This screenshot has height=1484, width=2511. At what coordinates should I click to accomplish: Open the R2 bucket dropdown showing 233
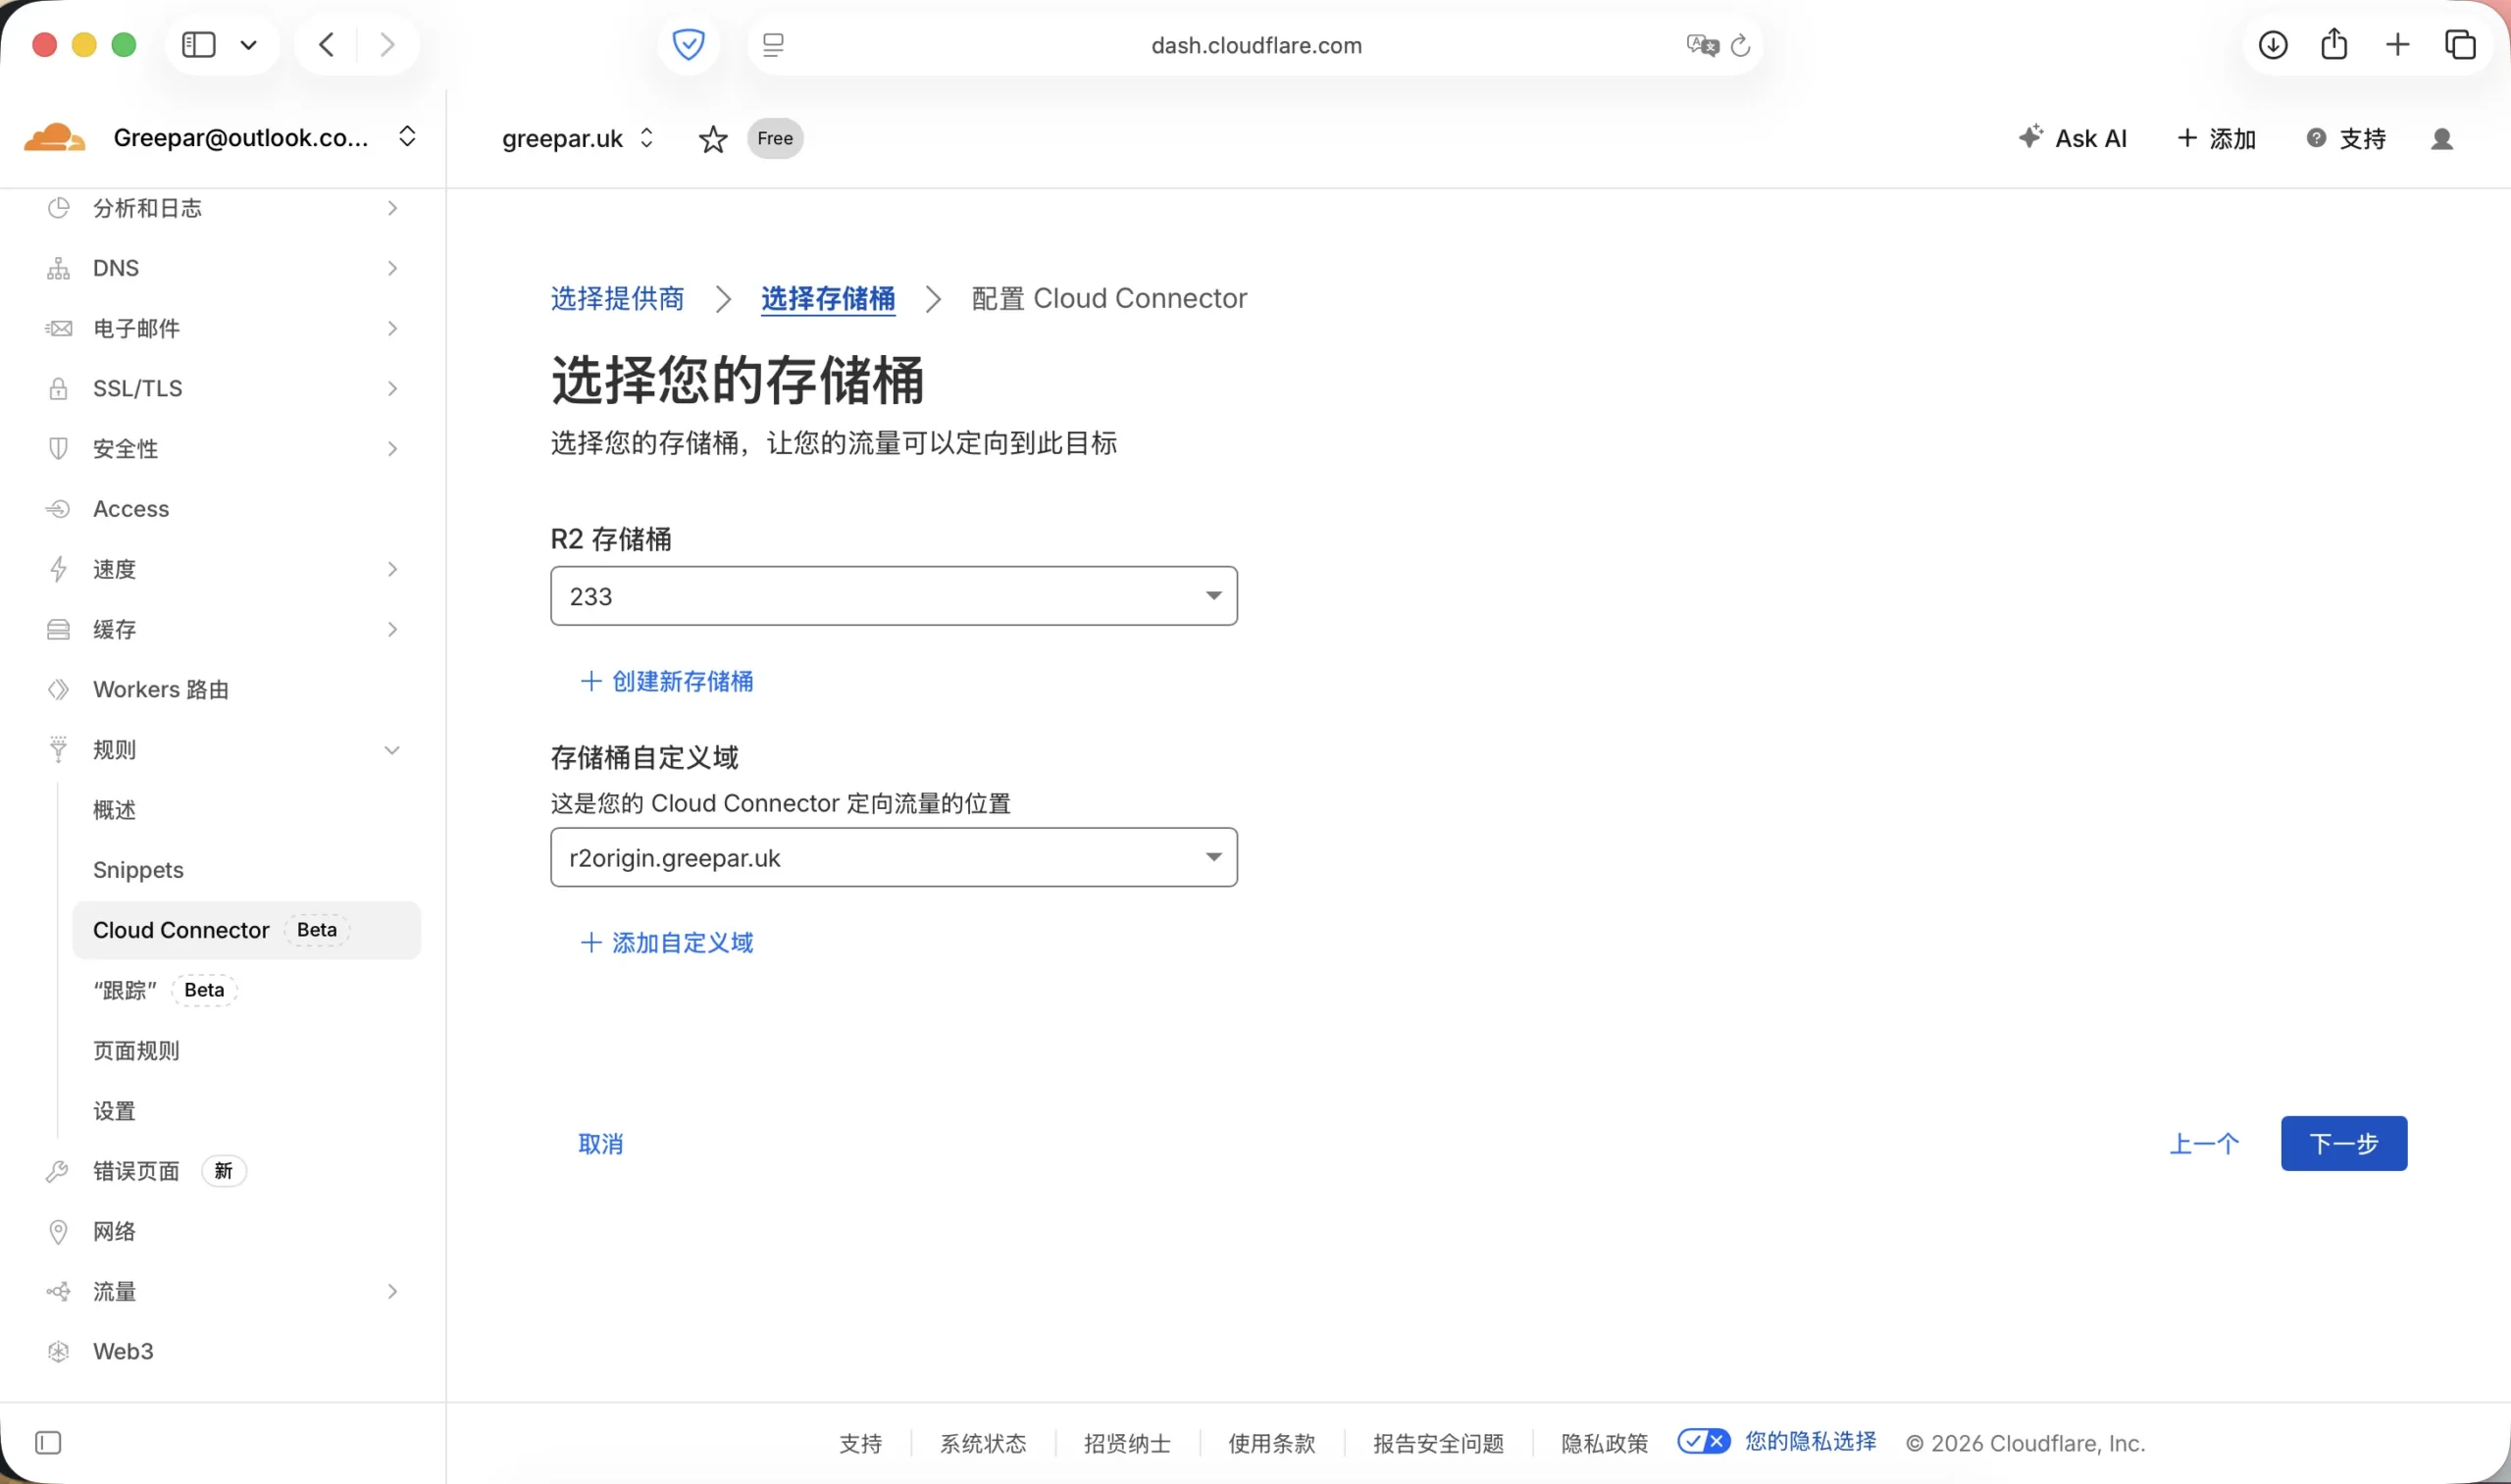pyautogui.click(x=893, y=596)
